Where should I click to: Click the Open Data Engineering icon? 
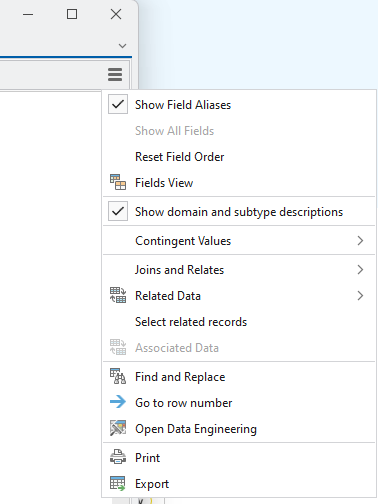click(x=118, y=428)
